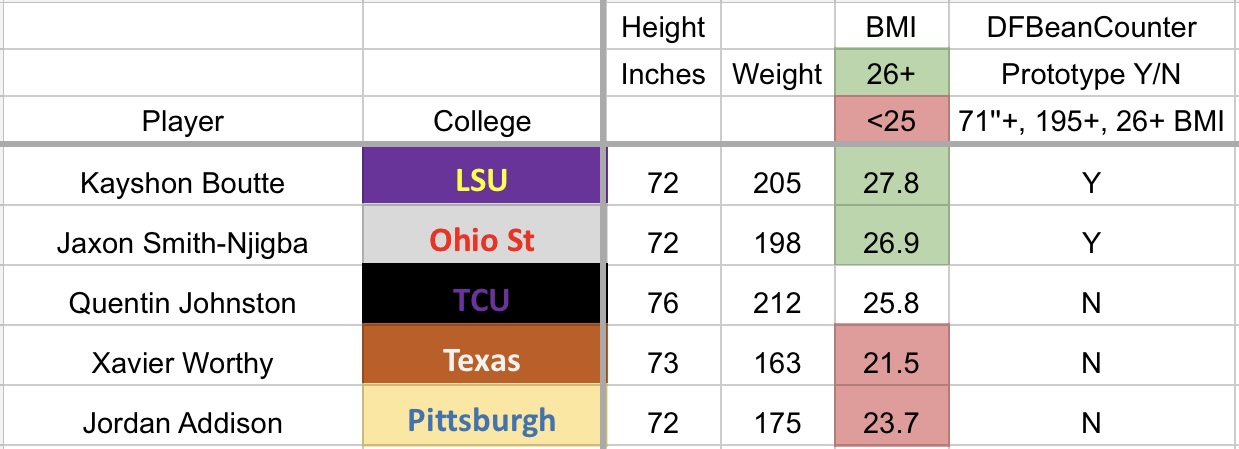Click Xavier Worthy's 21.5 BMI cell
Image resolution: width=1239 pixels, height=449 pixels.
click(891, 363)
